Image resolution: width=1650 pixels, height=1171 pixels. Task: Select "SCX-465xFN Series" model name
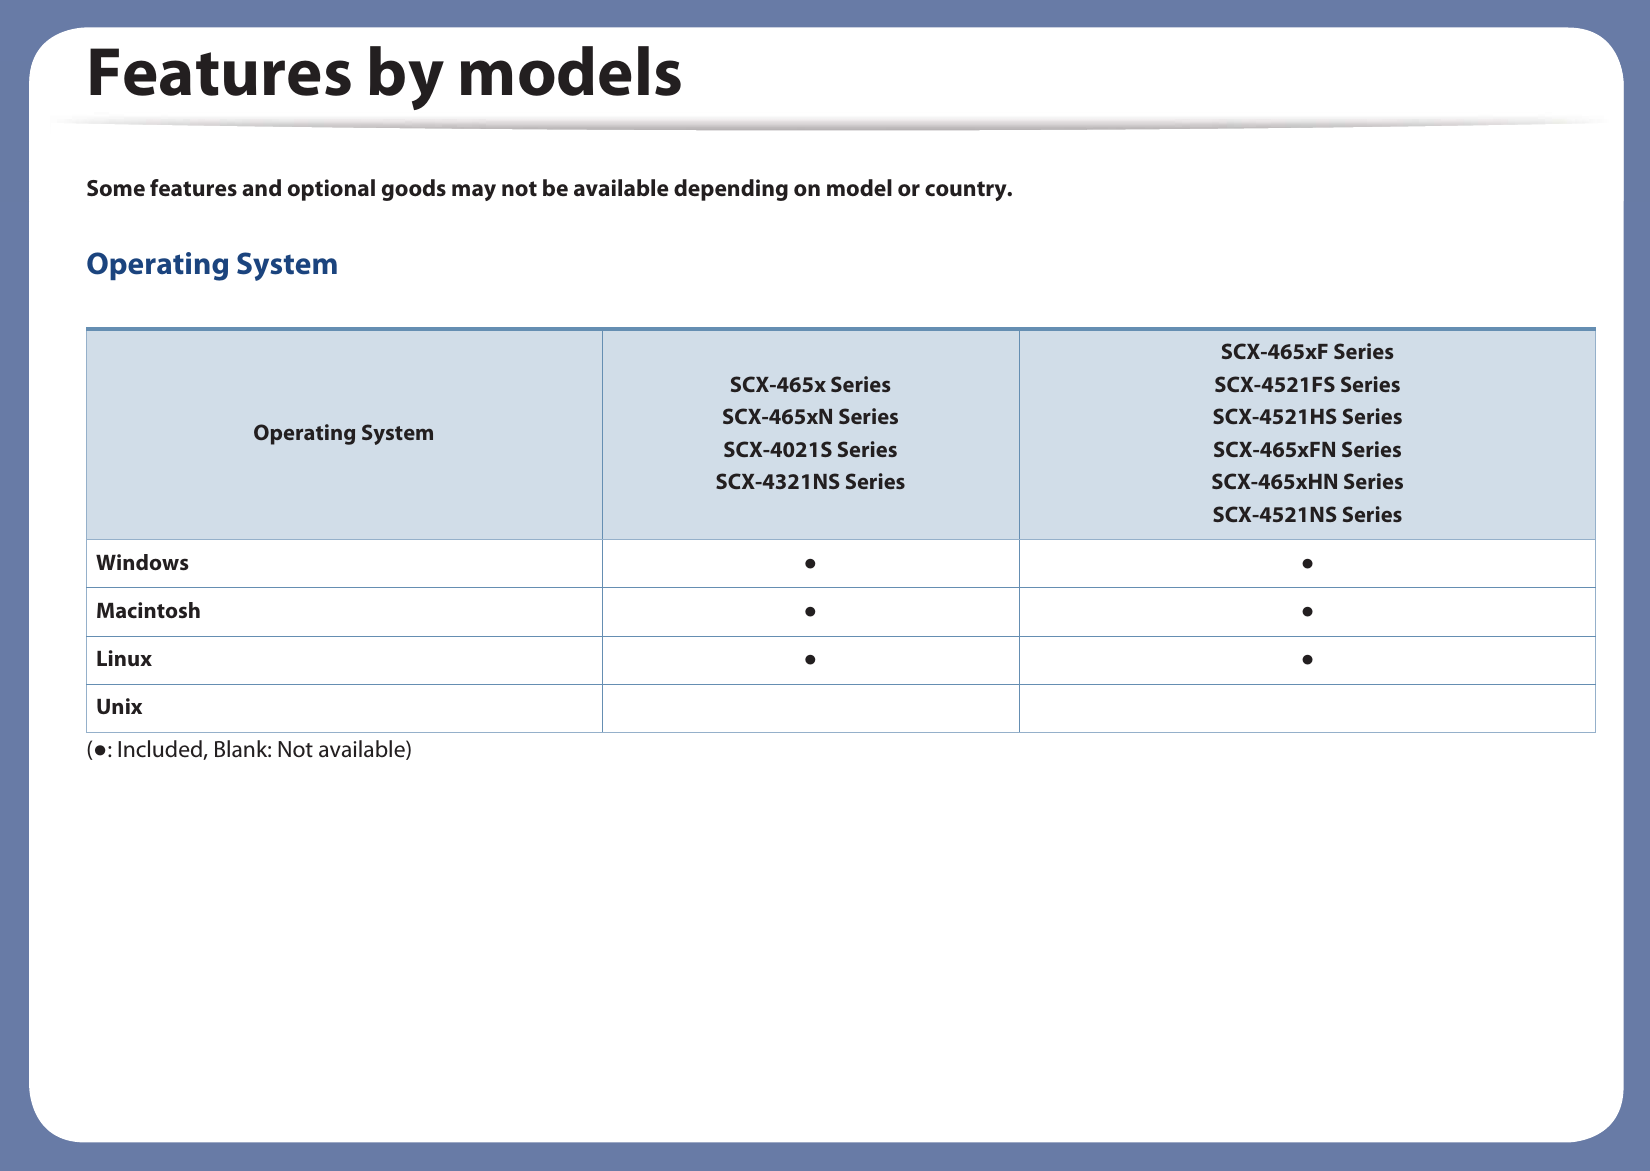click(x=1307, y=450)
